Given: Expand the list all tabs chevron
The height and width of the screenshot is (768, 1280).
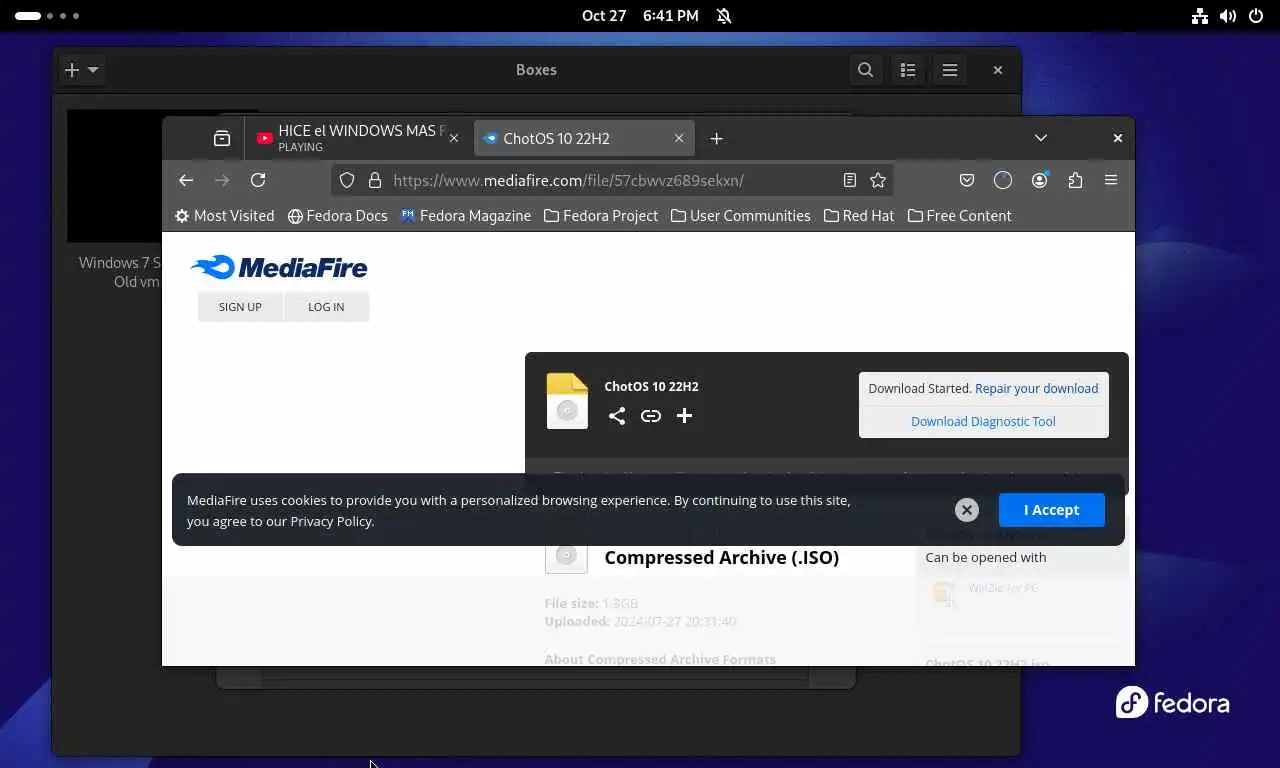Looking at the screenshot, I should tap(1041, 138).
